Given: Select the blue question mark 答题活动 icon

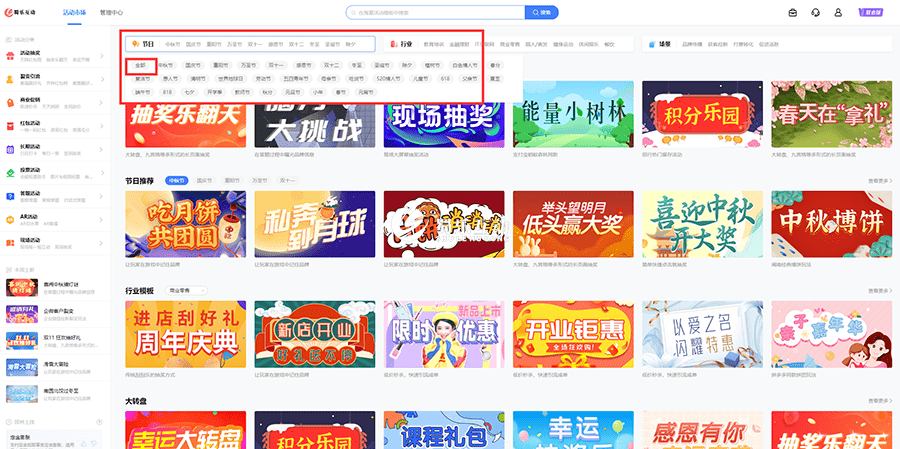Looking at the screenshot, I should (x=10, y=196).
